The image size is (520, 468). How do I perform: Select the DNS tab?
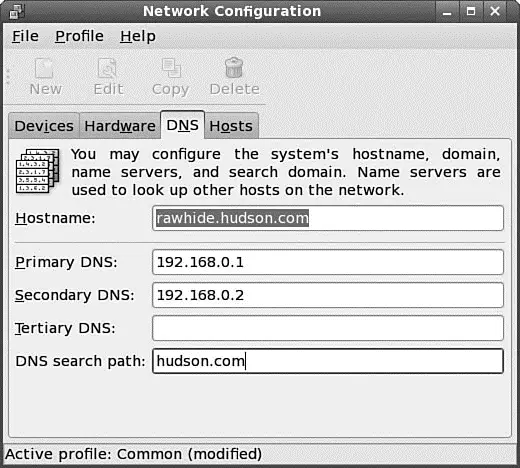click(x=182, y=125)
